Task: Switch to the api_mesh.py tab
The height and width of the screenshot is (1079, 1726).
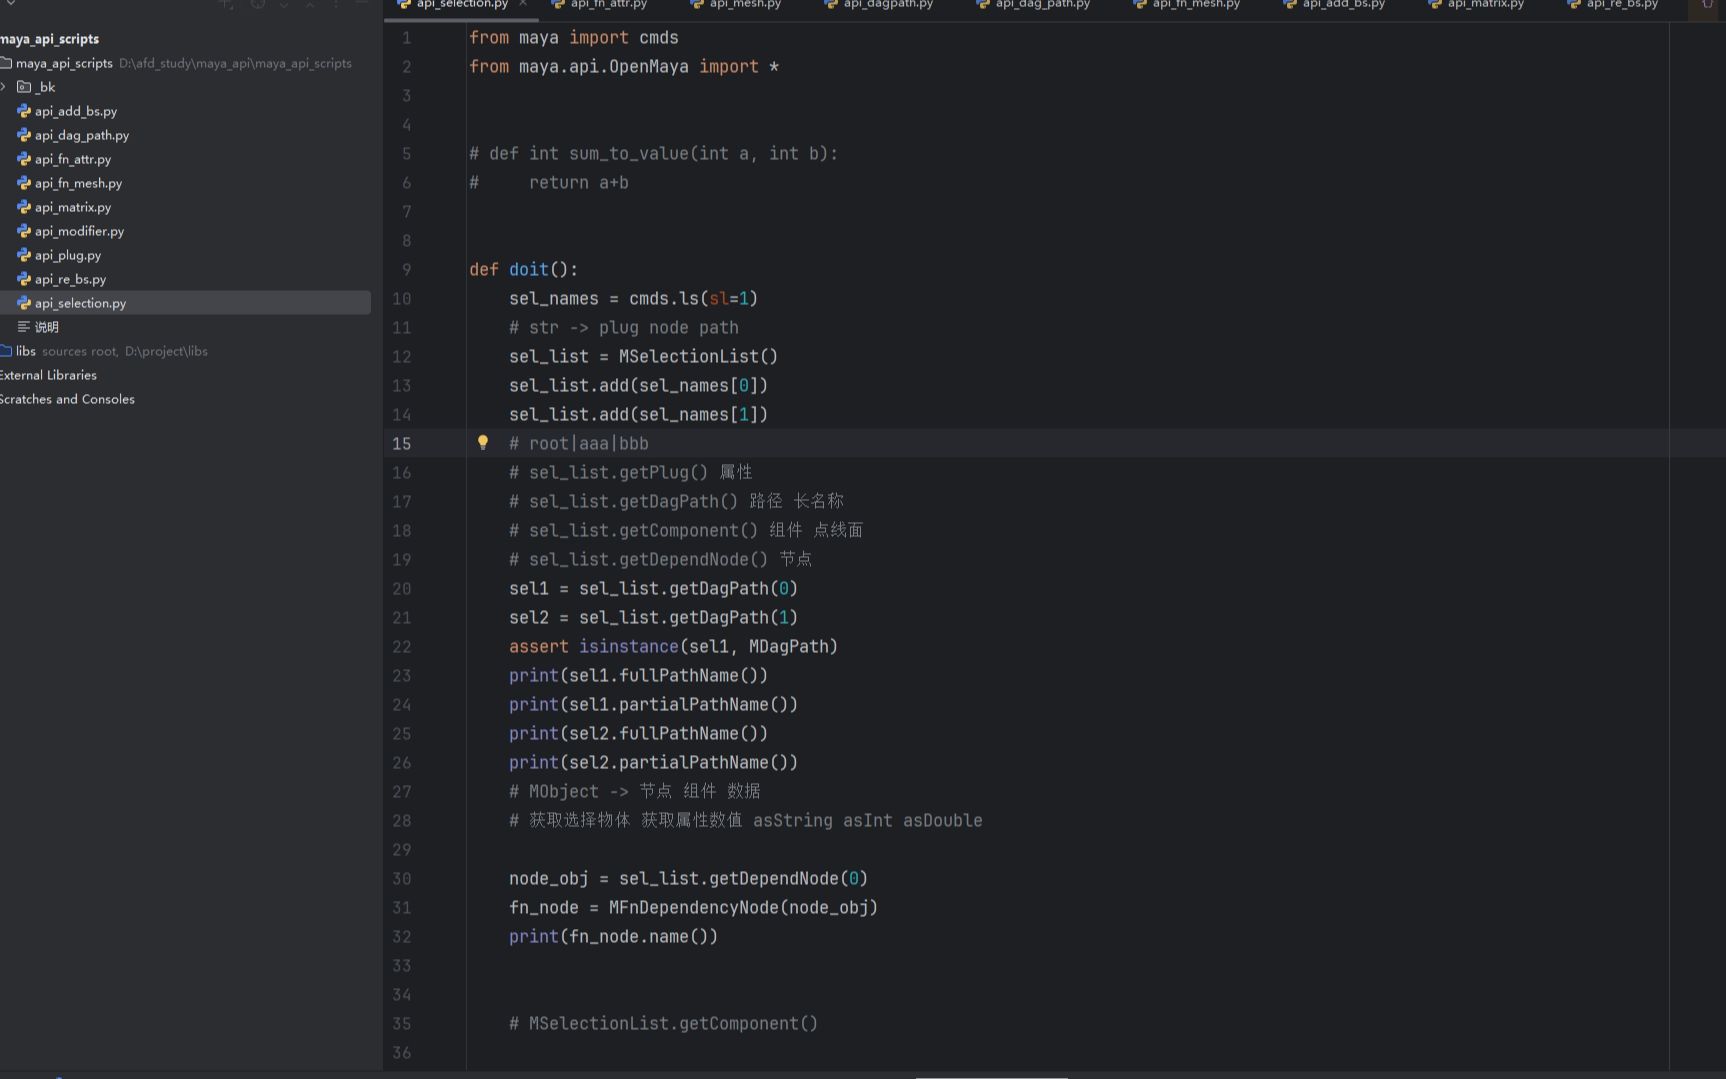Action: [744, 5]
